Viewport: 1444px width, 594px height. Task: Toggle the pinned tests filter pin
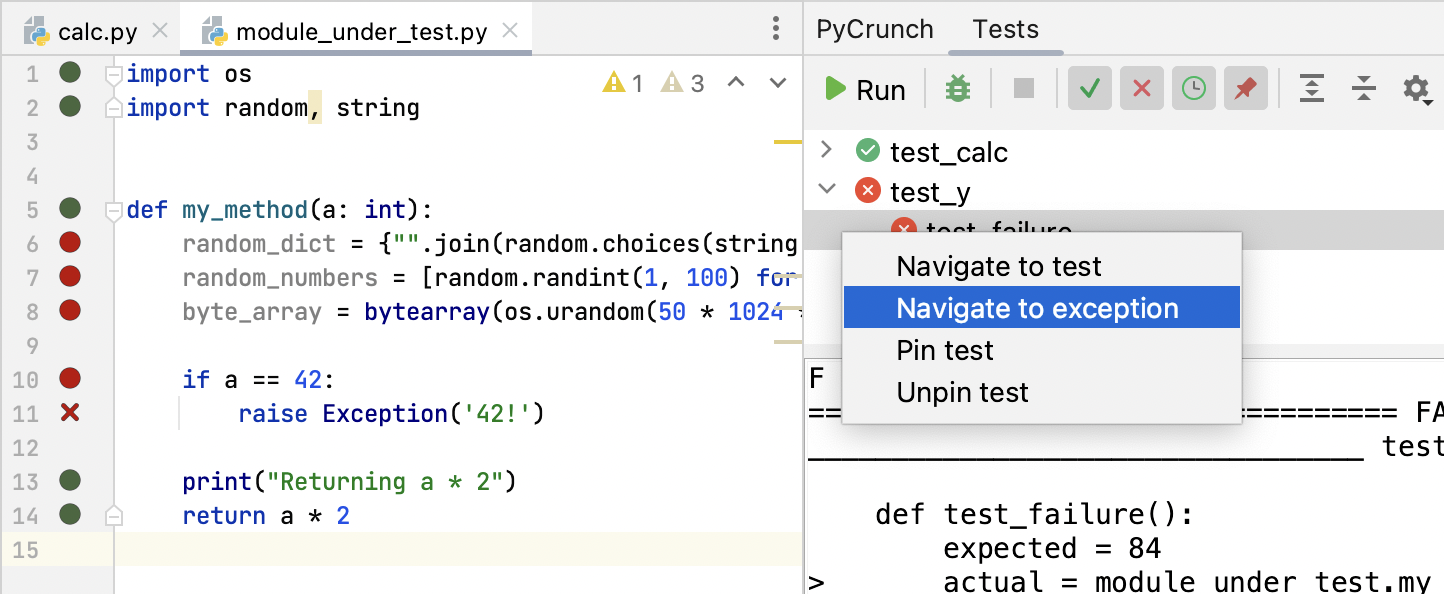1245,89
